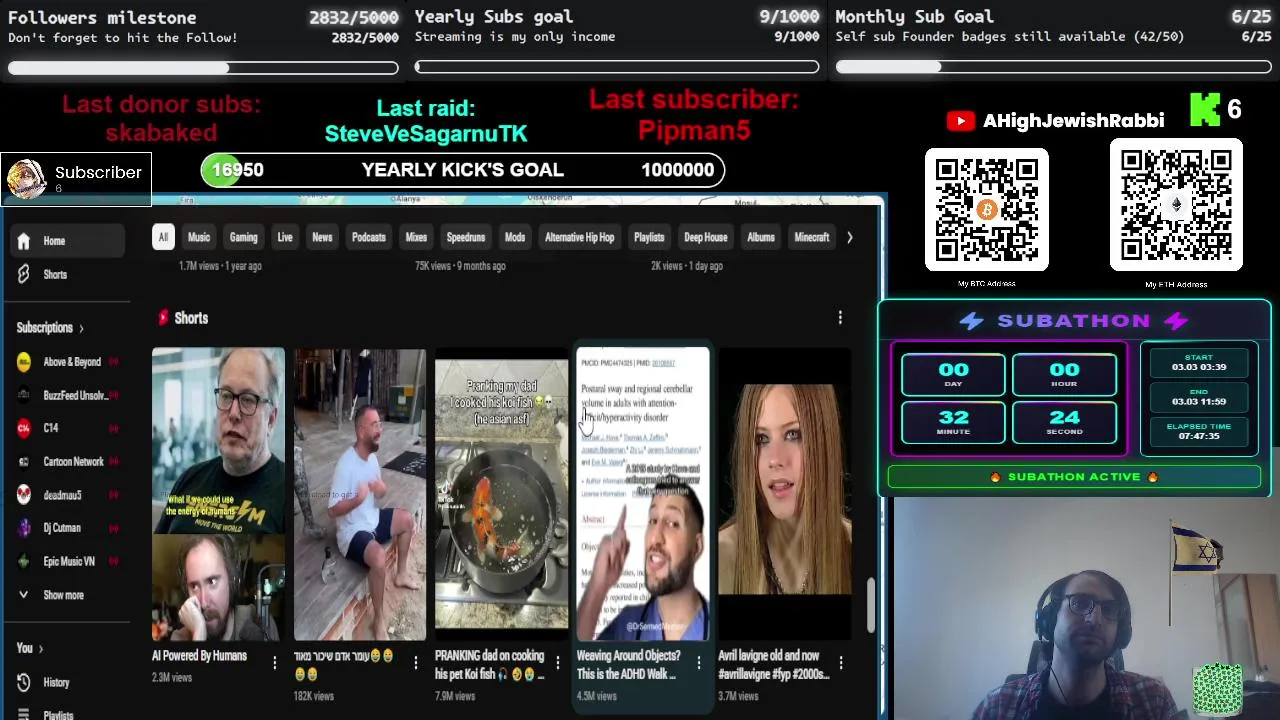Image resolution: width=1280 pixels, height=720 pixels.
Task: Click the YouTube page vertical scrollbar
Action: (870, 605)
